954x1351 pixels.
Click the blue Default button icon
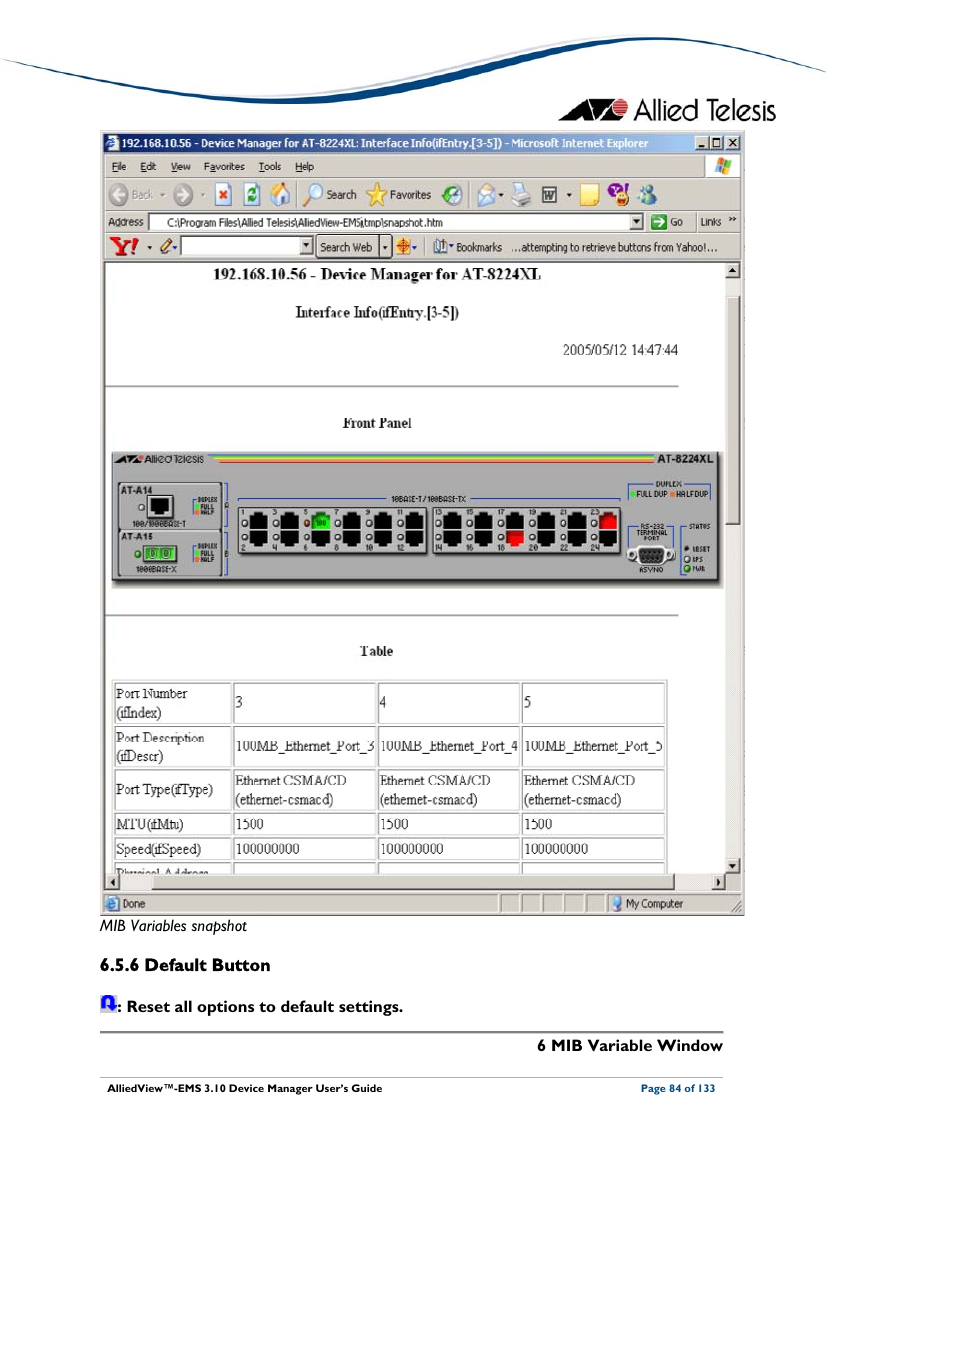(x=108, y=1003)
